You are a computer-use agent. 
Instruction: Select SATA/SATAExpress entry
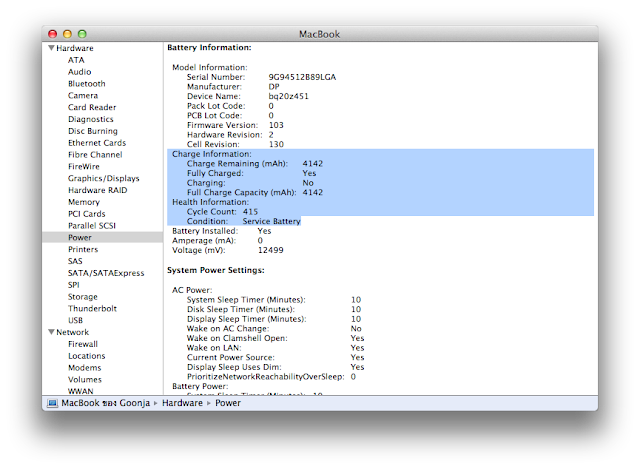click(x=106, y=273)
